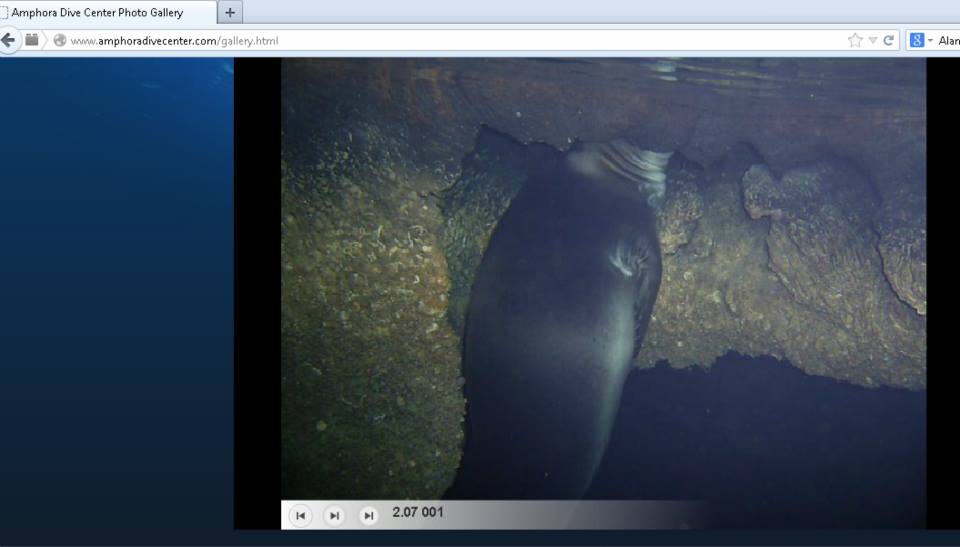Click the globe icon in the address bar

[x=60, y=41]
